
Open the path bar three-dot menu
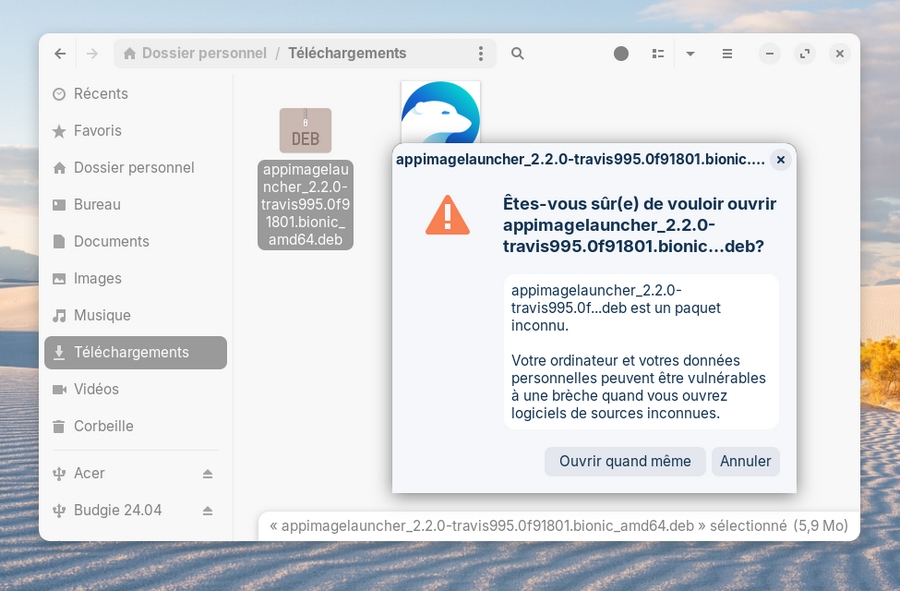pos(481,54)
